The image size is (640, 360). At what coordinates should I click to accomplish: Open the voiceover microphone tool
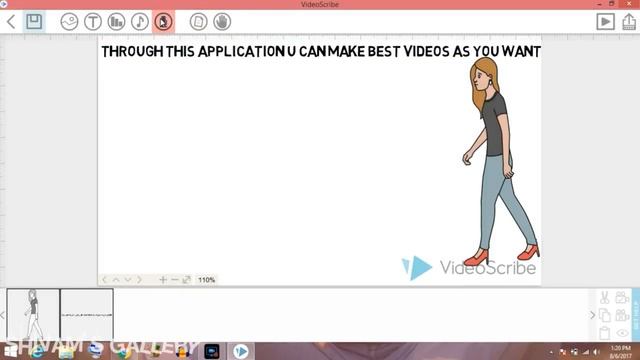tap(163, 22)
